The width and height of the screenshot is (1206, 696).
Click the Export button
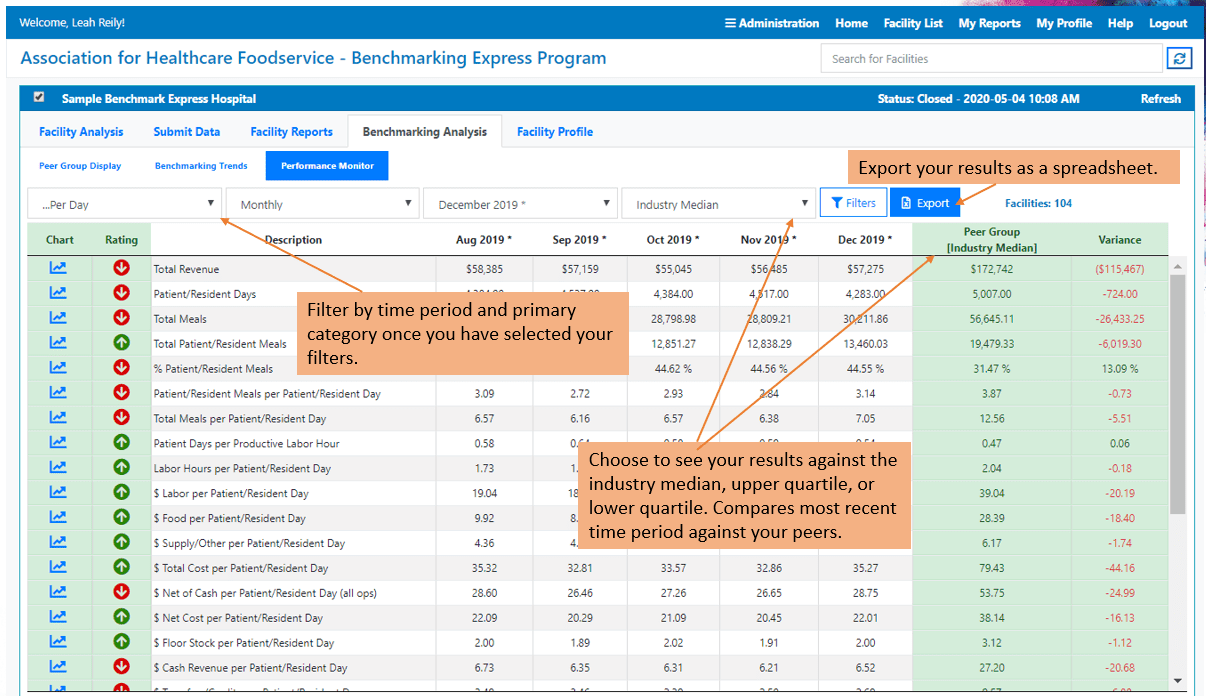(x=925, y=203)
